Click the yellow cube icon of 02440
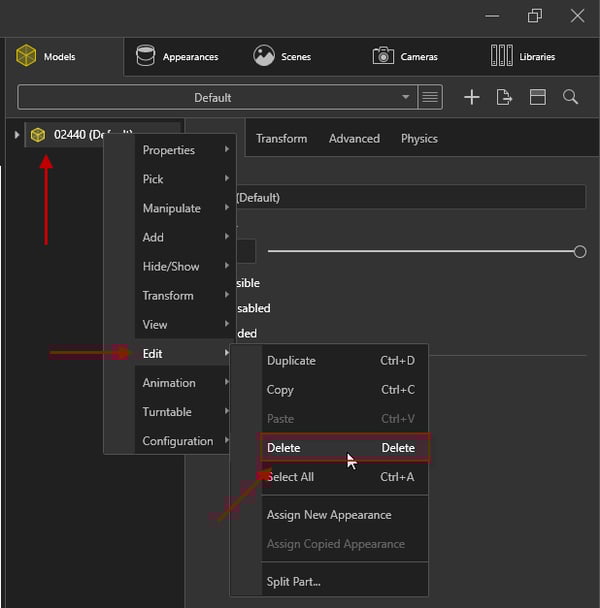 38,135
